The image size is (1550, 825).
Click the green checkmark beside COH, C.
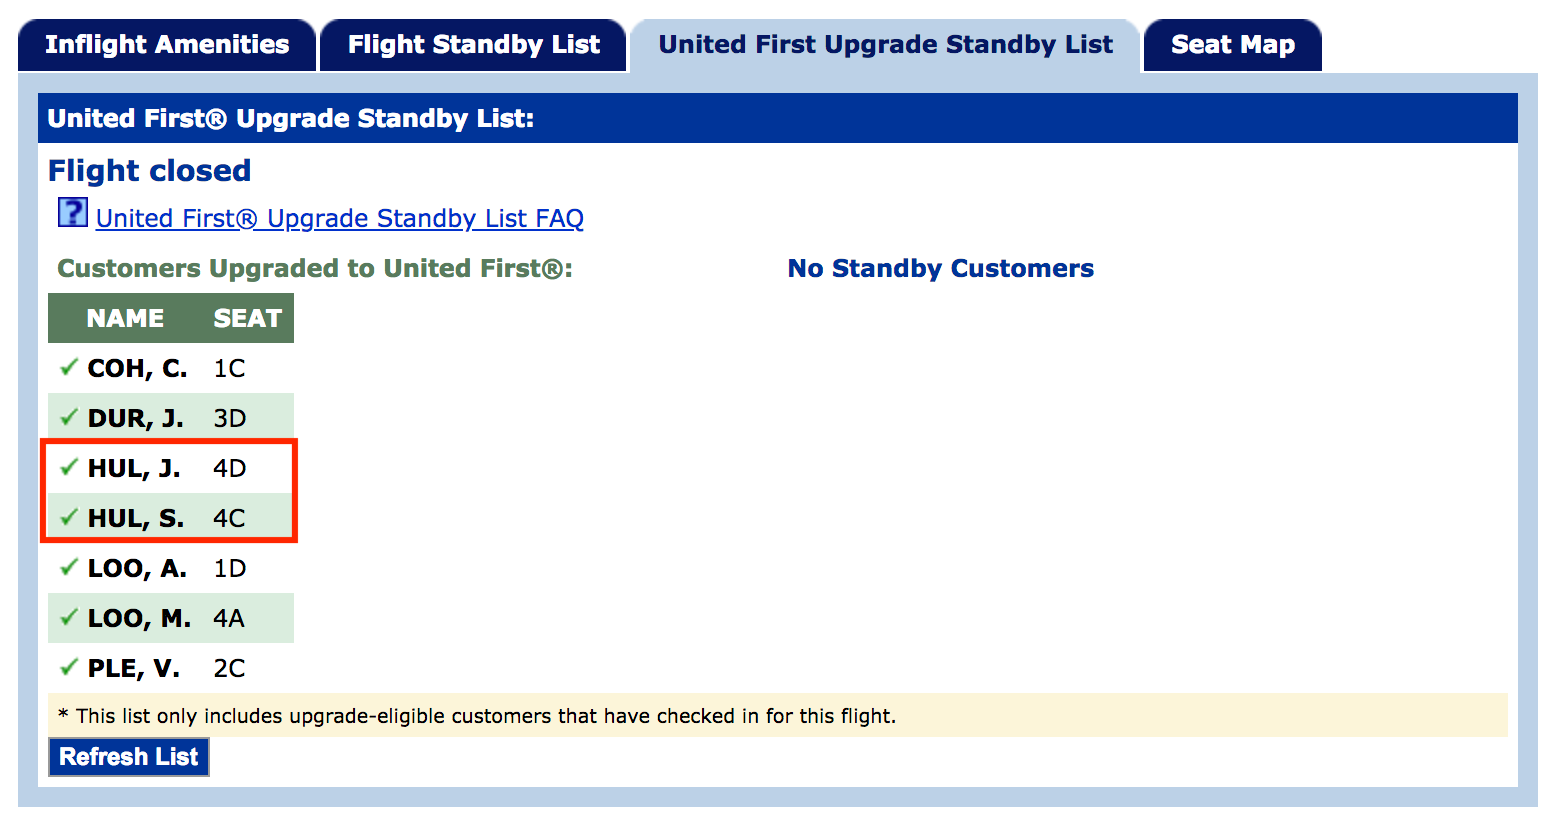coord(67,368)
